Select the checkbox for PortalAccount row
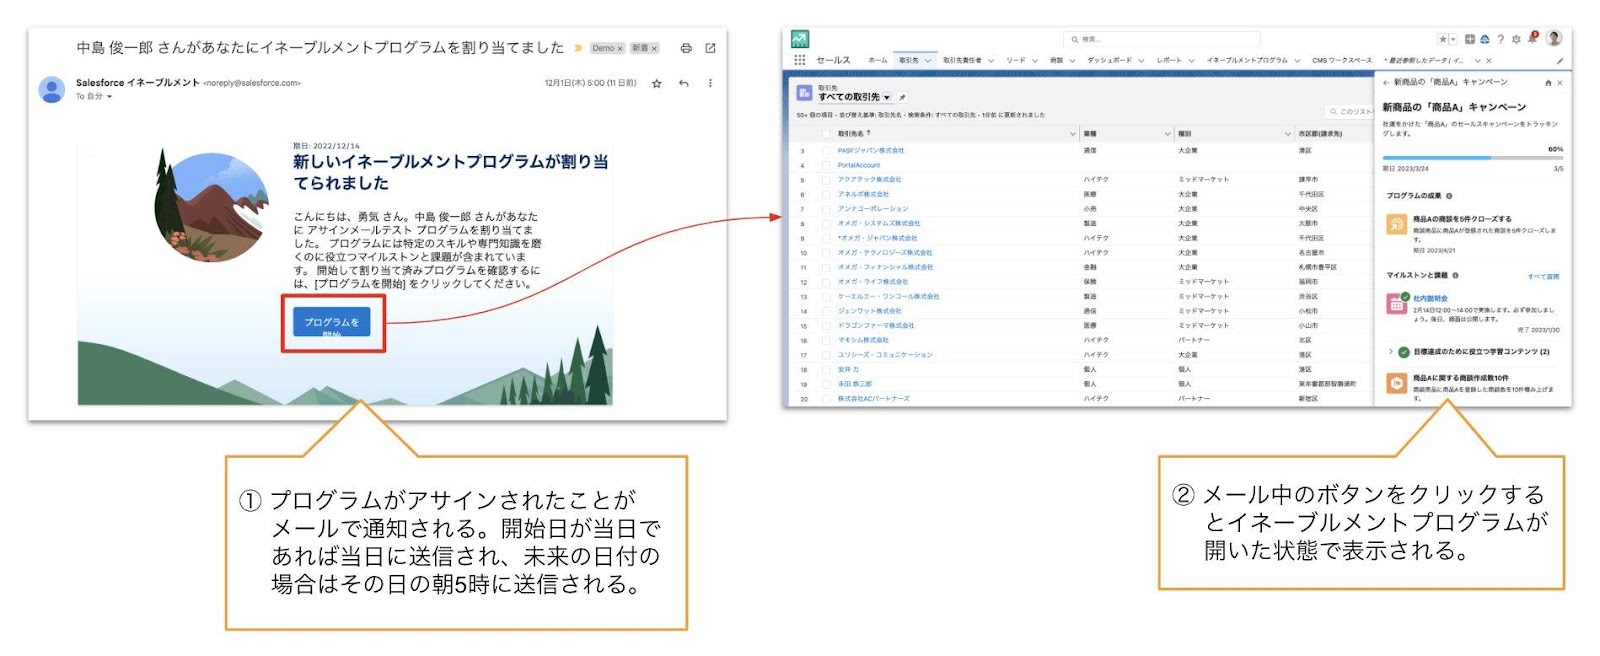 point(826,166)
